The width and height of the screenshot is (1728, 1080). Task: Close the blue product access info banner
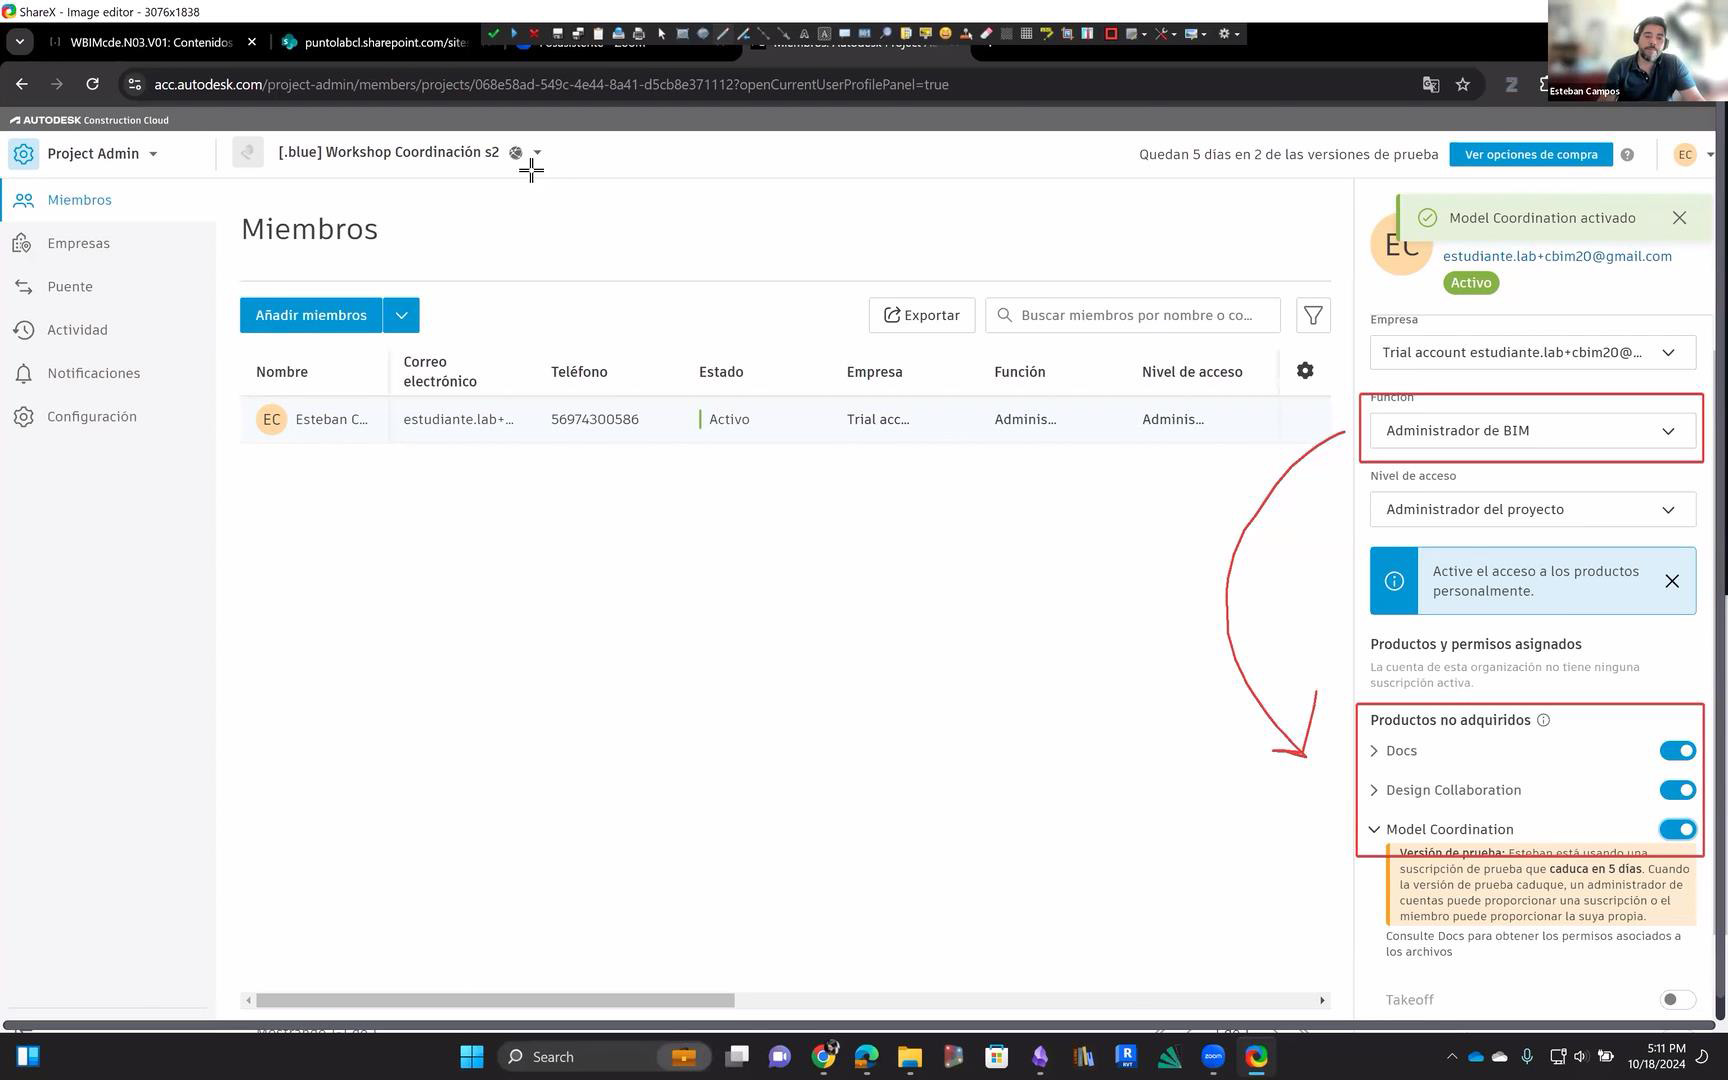(1671, 581)
